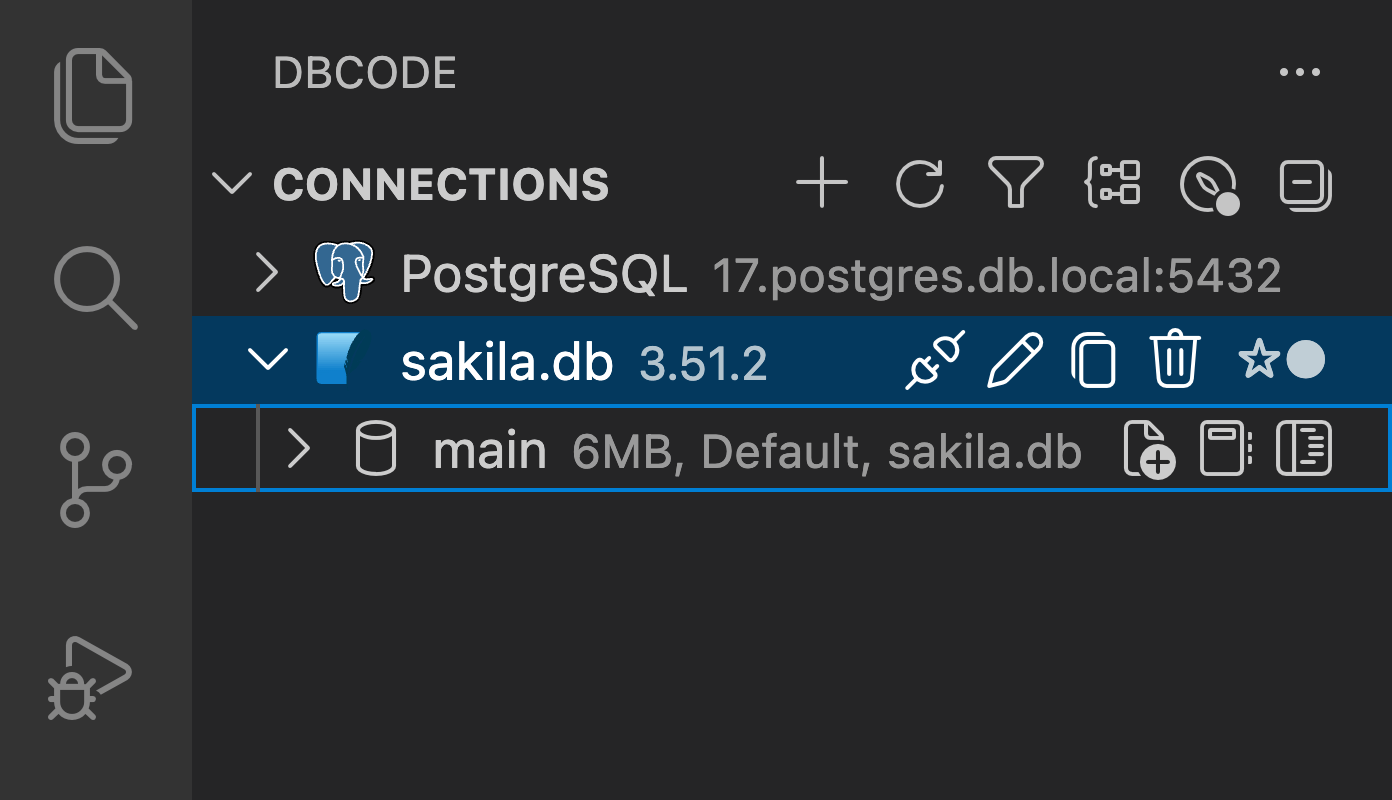Open the DBCODE panel More Actions menu
The image size is (1392, 800).
tap(1299, 71)
